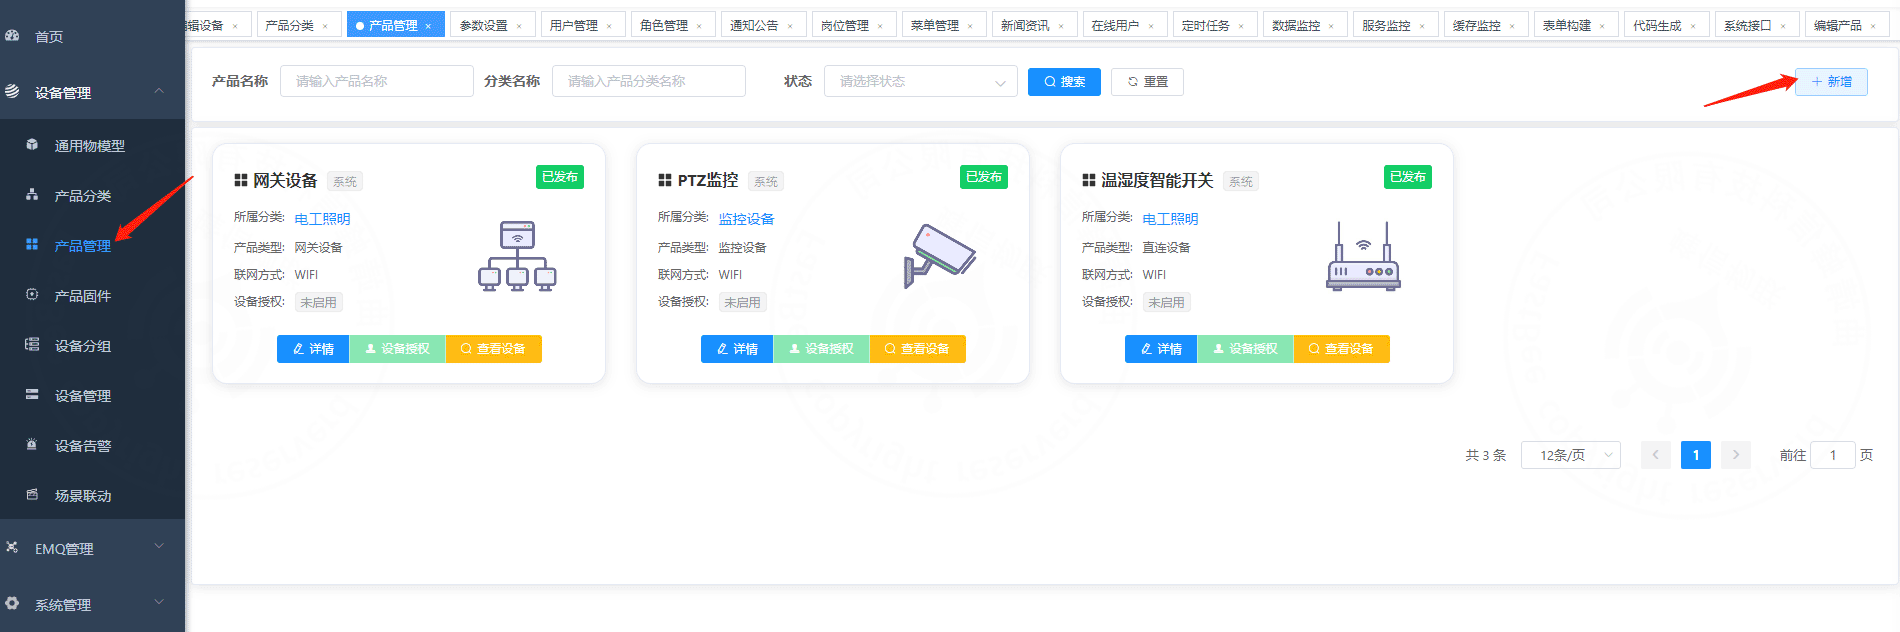This screenshot has height=632, width=1900.
Task: Click 查看设备 on 温湿度智能开关 card
Action: pyautogui.click(x=1341, y=349)
